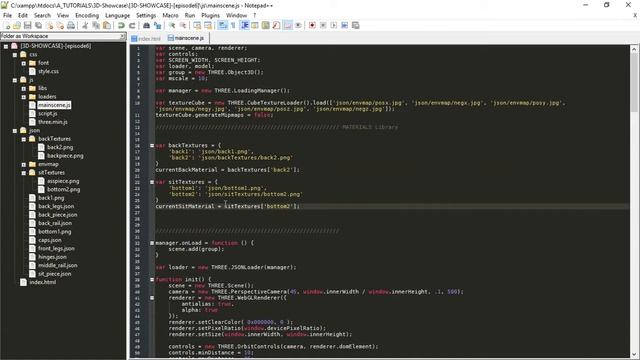Create a new document with New icon
Image resolution: width=640 pixels, height=360 pixels.
point(7,25)
